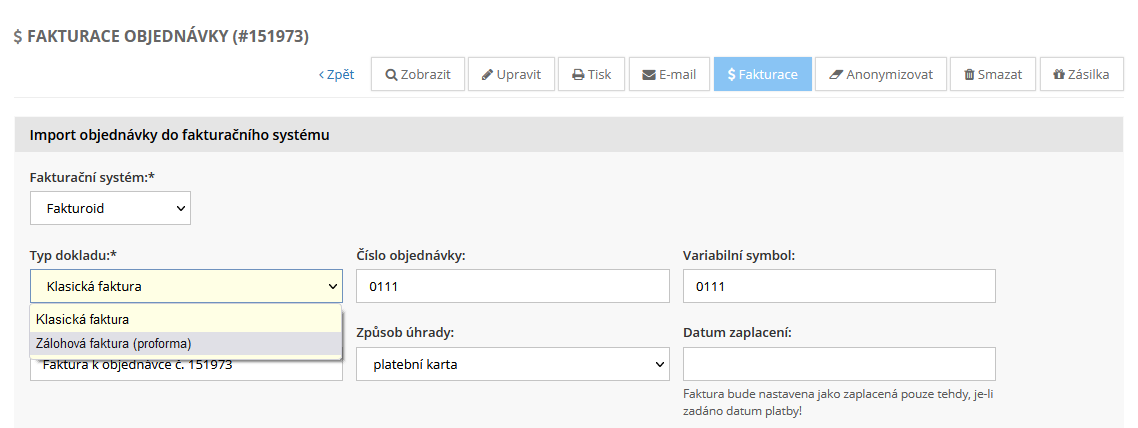Viewport: 1138px width, 428px height.
Task: Focus the Variabilní symbol field
Action: pyautogui.click(x=839, y=286)
